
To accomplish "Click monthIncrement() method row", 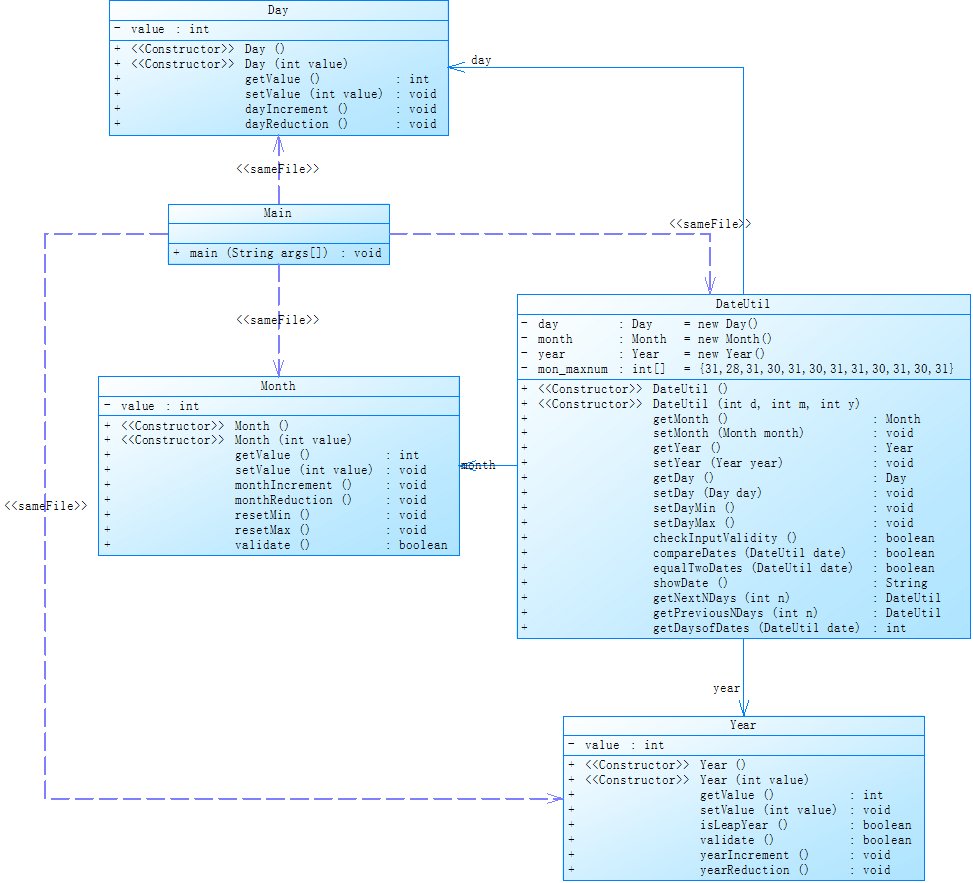I will coord(265,485).
